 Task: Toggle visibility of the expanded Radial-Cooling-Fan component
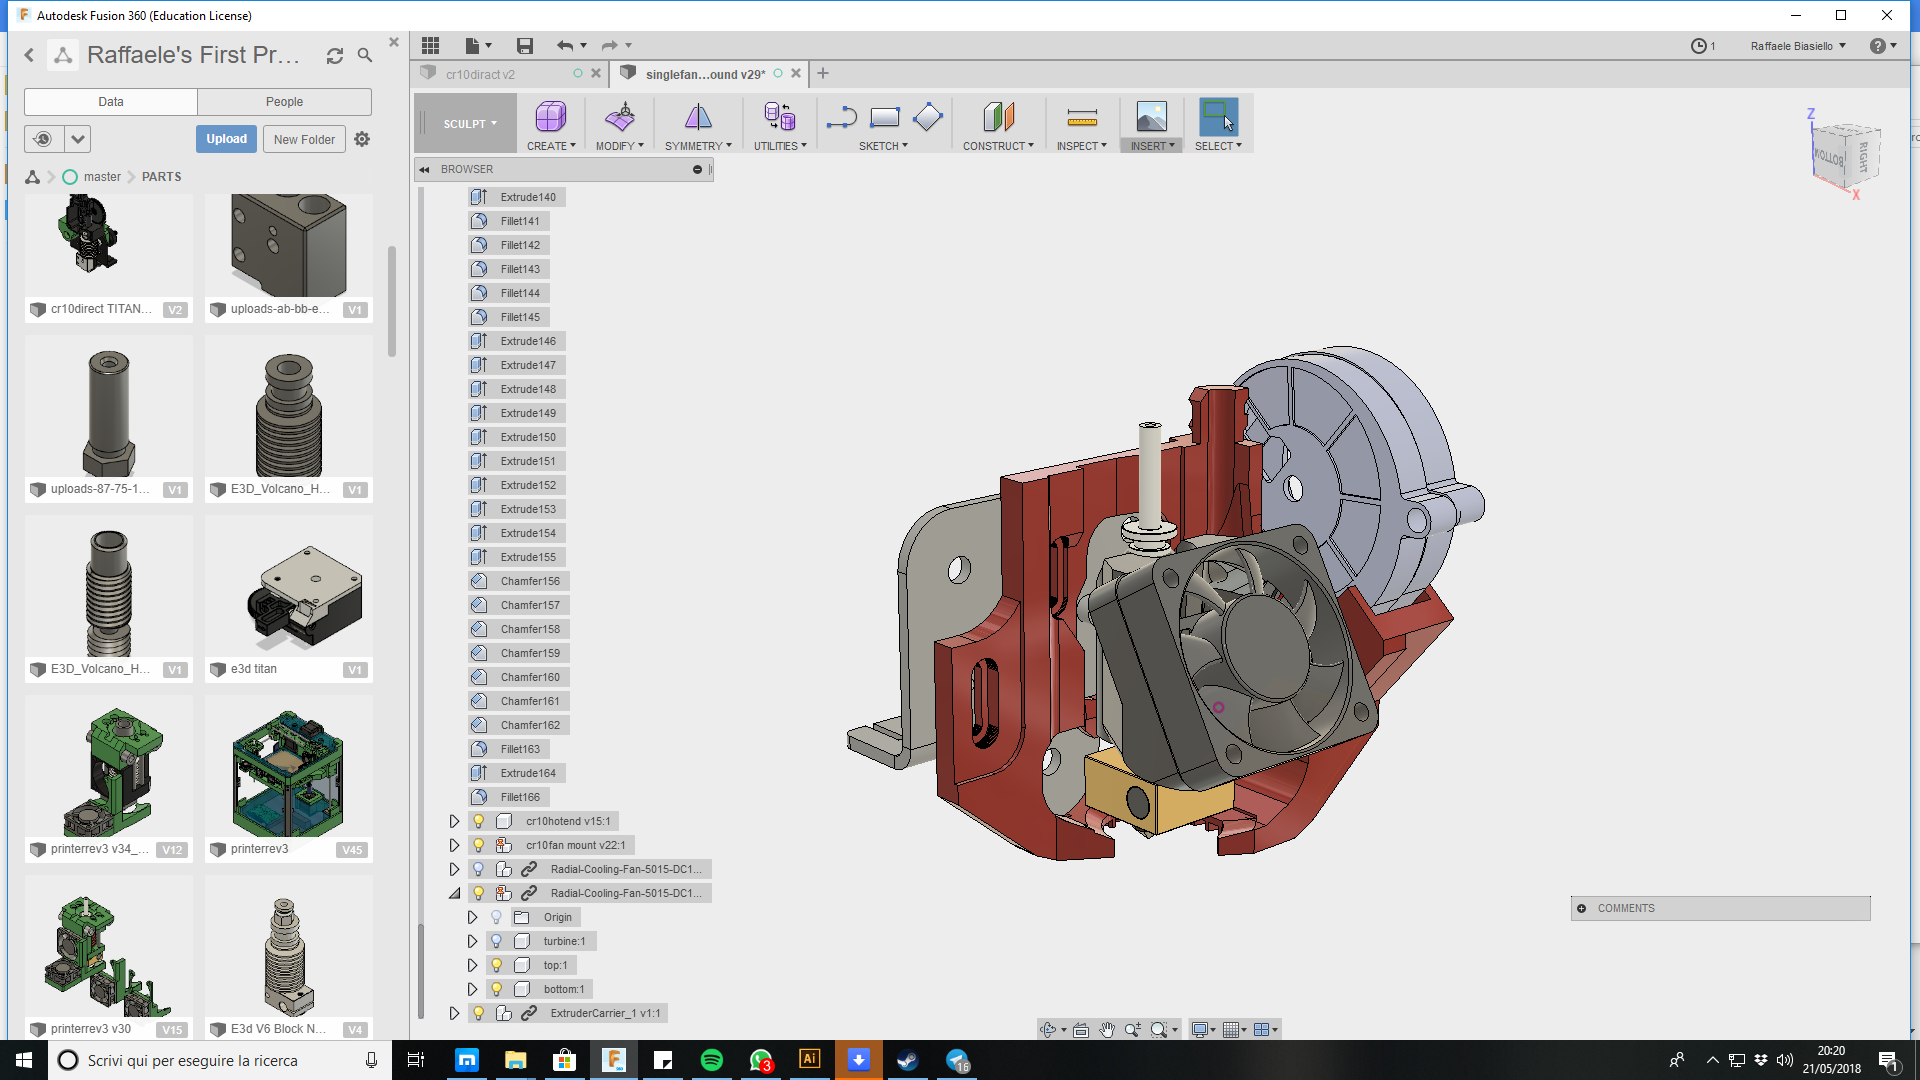(479, 893)
